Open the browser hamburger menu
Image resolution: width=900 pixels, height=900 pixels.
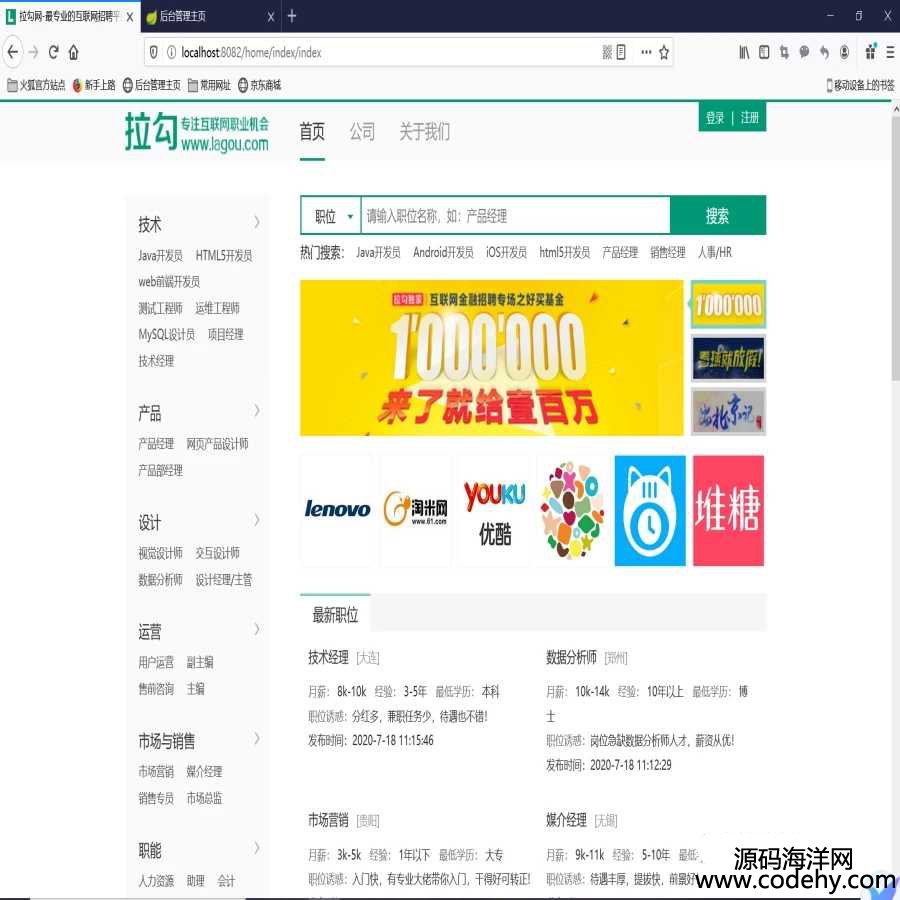[890, 52]
